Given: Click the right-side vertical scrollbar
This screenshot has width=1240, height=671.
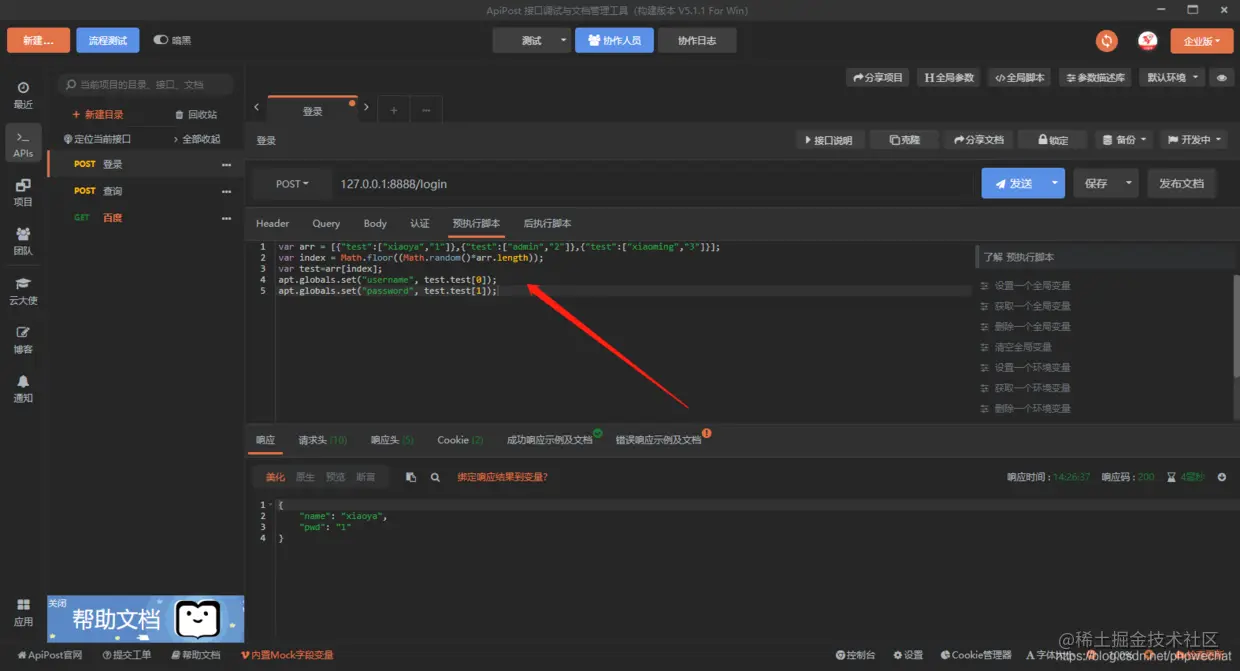Looking at the screenshot, I should [x=1236, y=326].
